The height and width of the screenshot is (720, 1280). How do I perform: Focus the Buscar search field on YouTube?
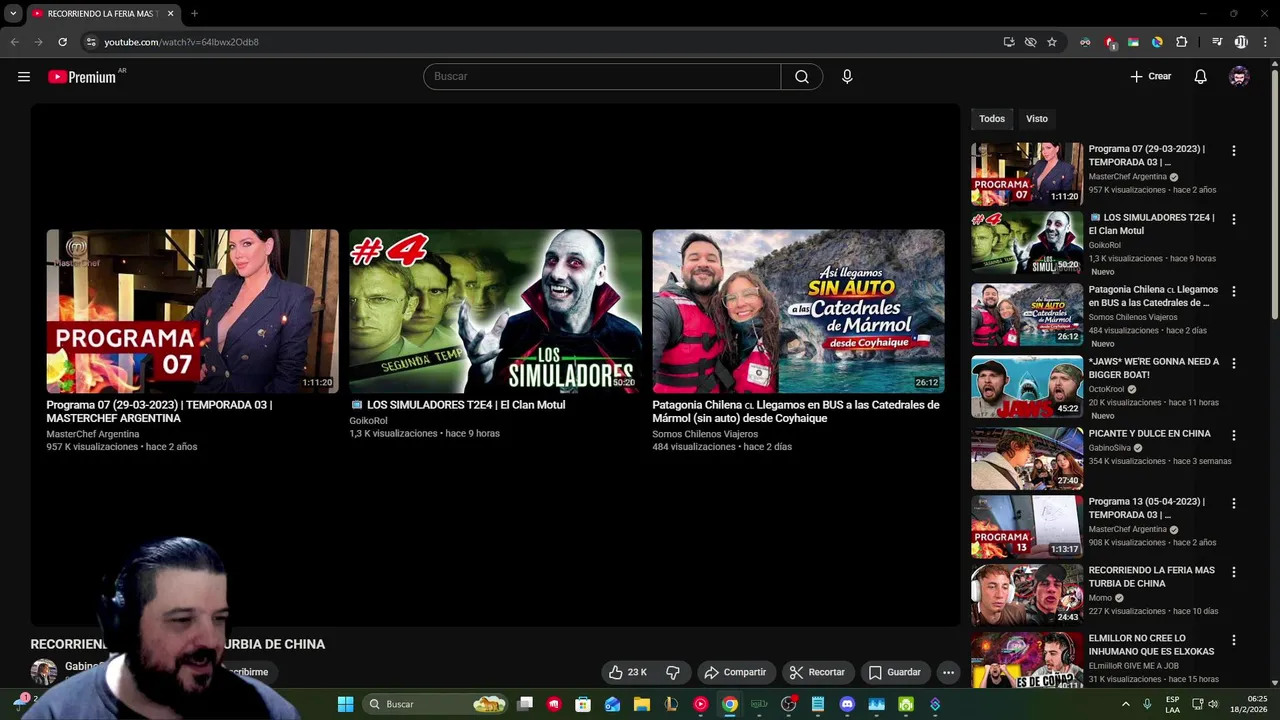(x=602, y=77)
